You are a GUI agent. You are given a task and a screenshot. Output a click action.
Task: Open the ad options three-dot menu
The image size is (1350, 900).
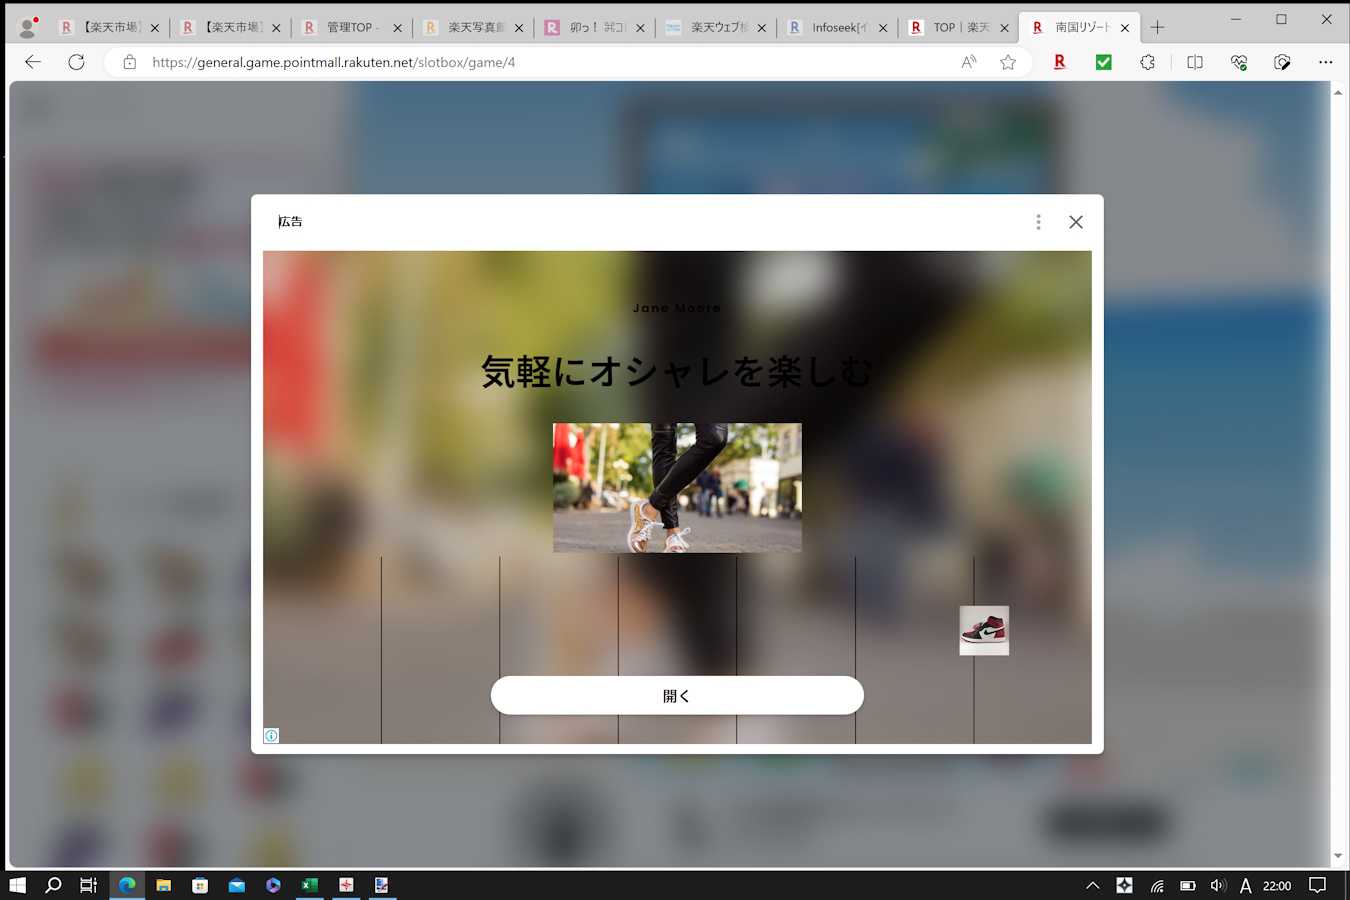tap(1038, 222)
